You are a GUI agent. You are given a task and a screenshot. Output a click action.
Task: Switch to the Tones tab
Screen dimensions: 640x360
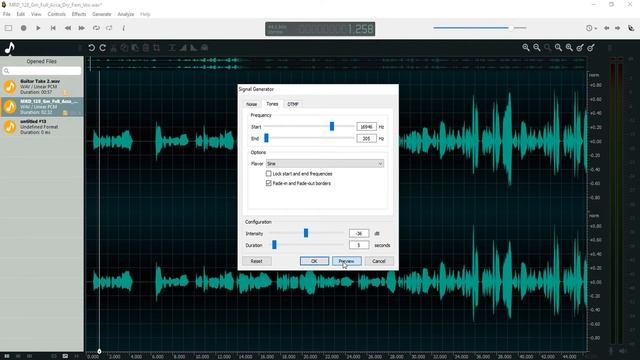(x=272, y=104)
